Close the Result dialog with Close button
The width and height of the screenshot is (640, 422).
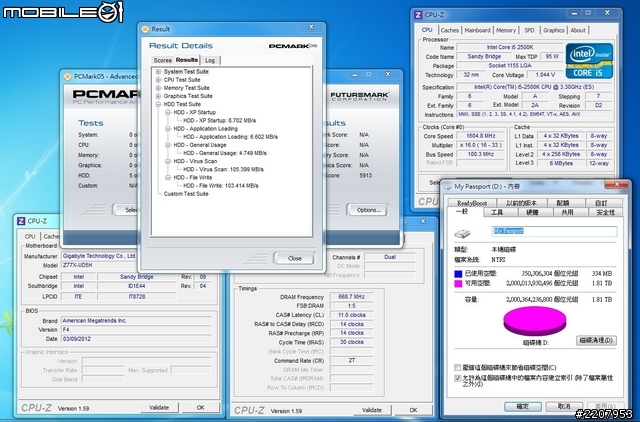(294, 258)
